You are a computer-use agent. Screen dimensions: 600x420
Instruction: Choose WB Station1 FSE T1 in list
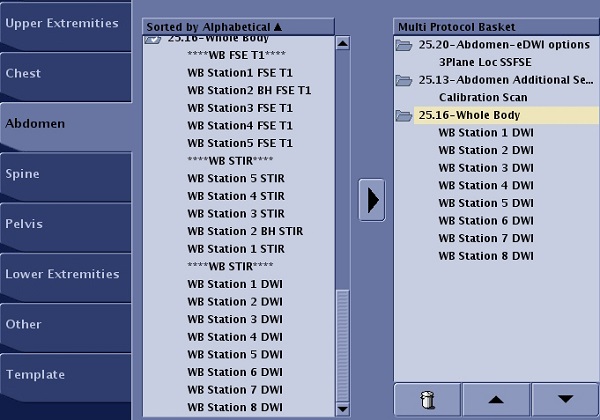coord(239,72)
